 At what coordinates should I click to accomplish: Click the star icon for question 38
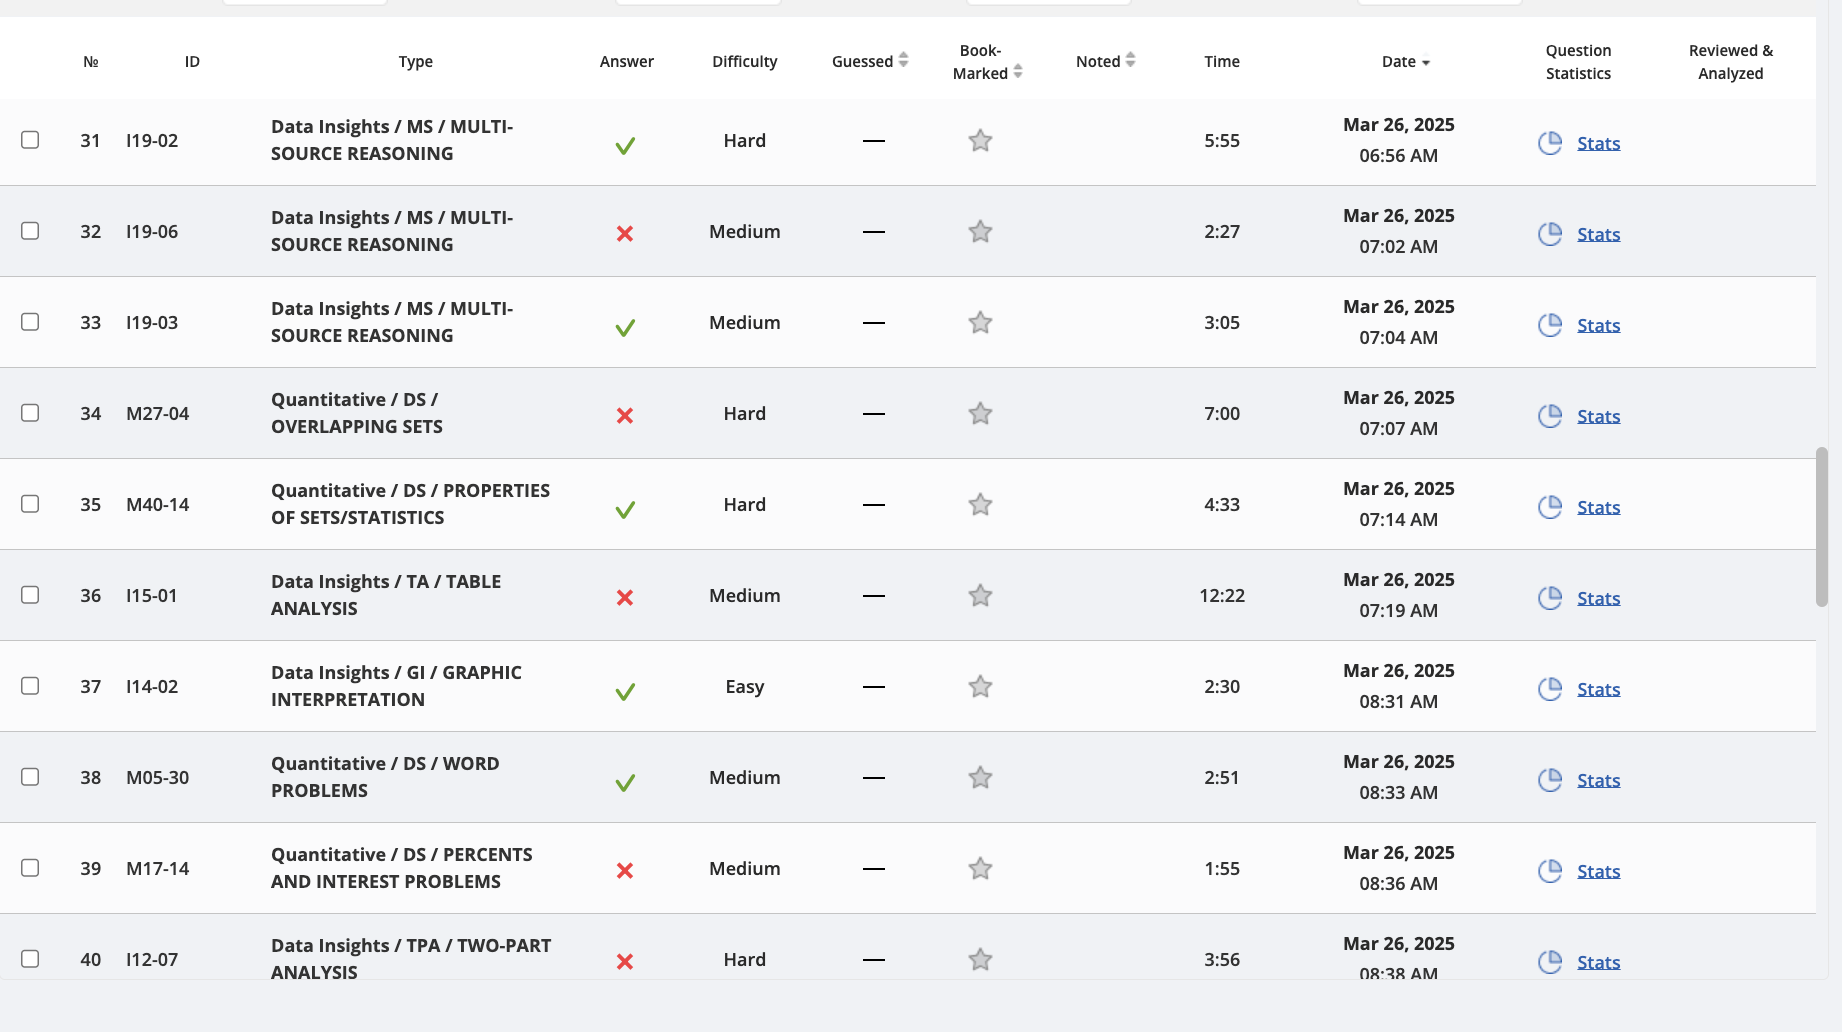980,778
